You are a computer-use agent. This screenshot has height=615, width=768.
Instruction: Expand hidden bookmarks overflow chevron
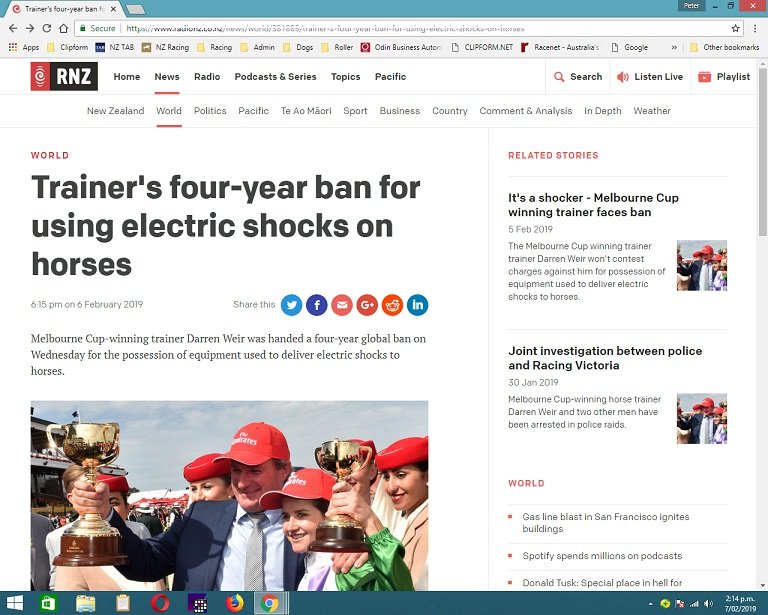pyautogui.click(x=673, y=47)
